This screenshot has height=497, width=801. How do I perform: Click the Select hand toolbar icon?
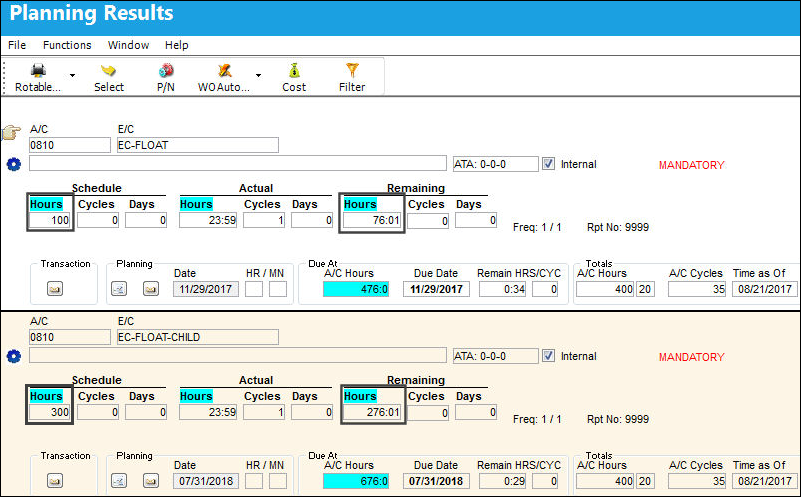(x=108, y=70)
